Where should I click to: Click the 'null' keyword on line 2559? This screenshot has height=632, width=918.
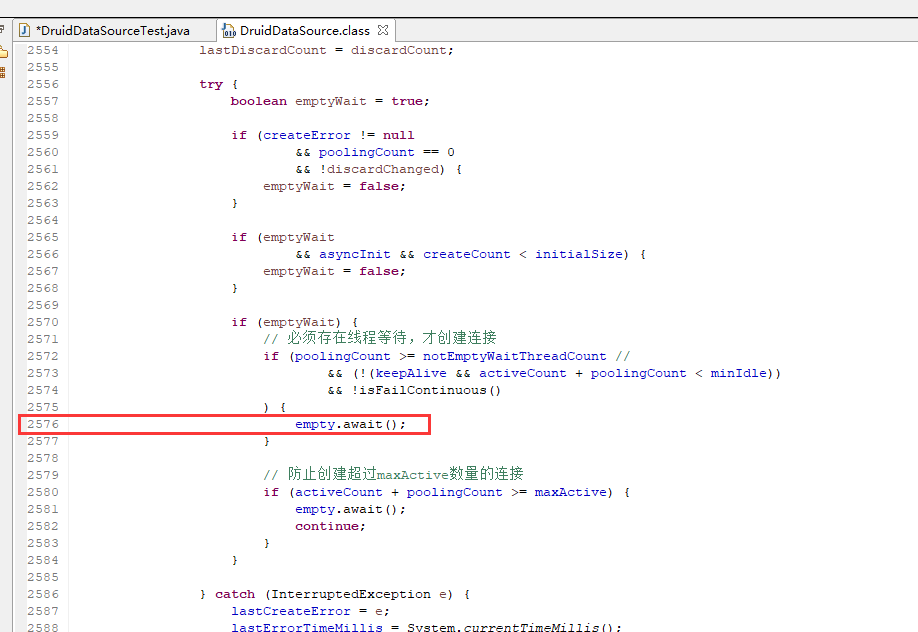click(x=399, y=135)
